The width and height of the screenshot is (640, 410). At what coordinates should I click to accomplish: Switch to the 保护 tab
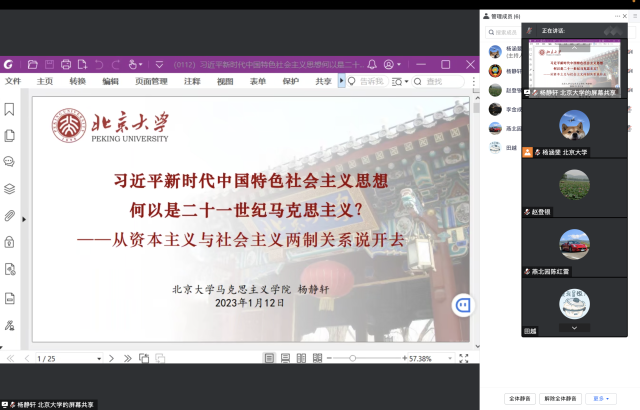point(291,81)
